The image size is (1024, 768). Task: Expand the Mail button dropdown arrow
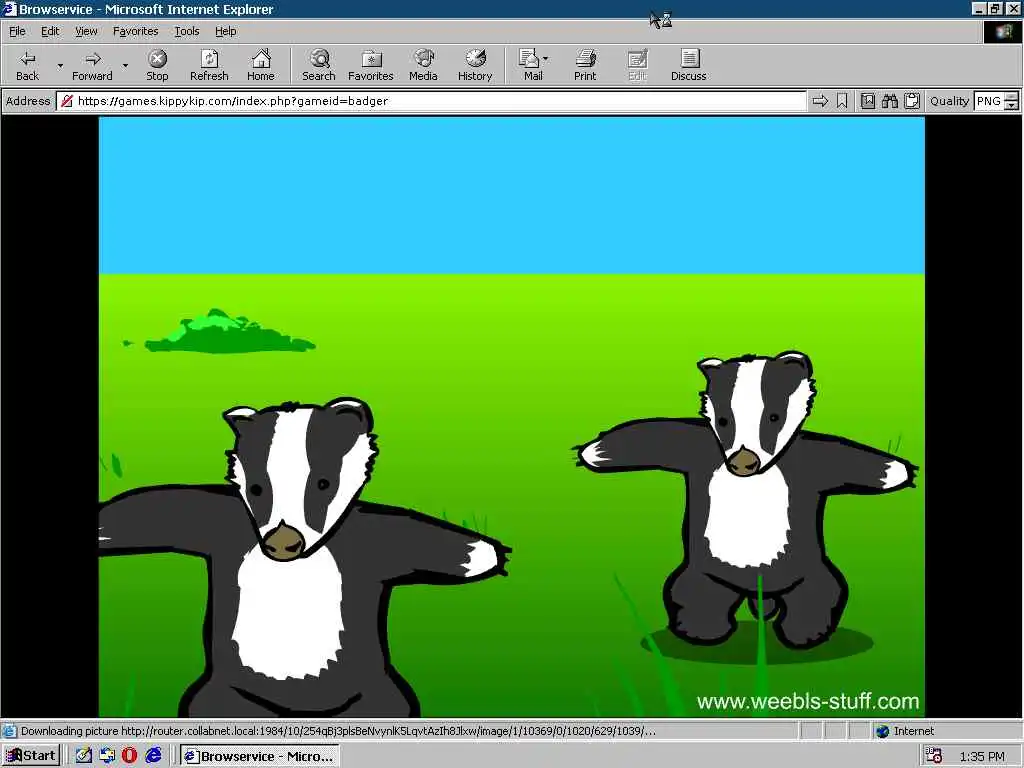point(545,59)
